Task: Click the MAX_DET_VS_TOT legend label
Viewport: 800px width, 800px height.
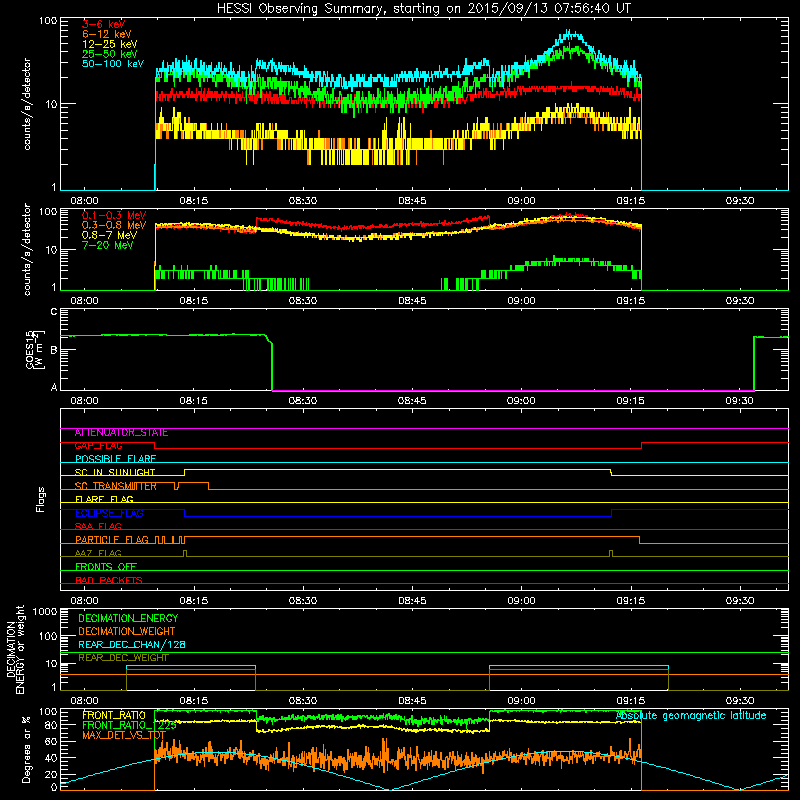Action: pyautogui.click(x=124, y=736)
